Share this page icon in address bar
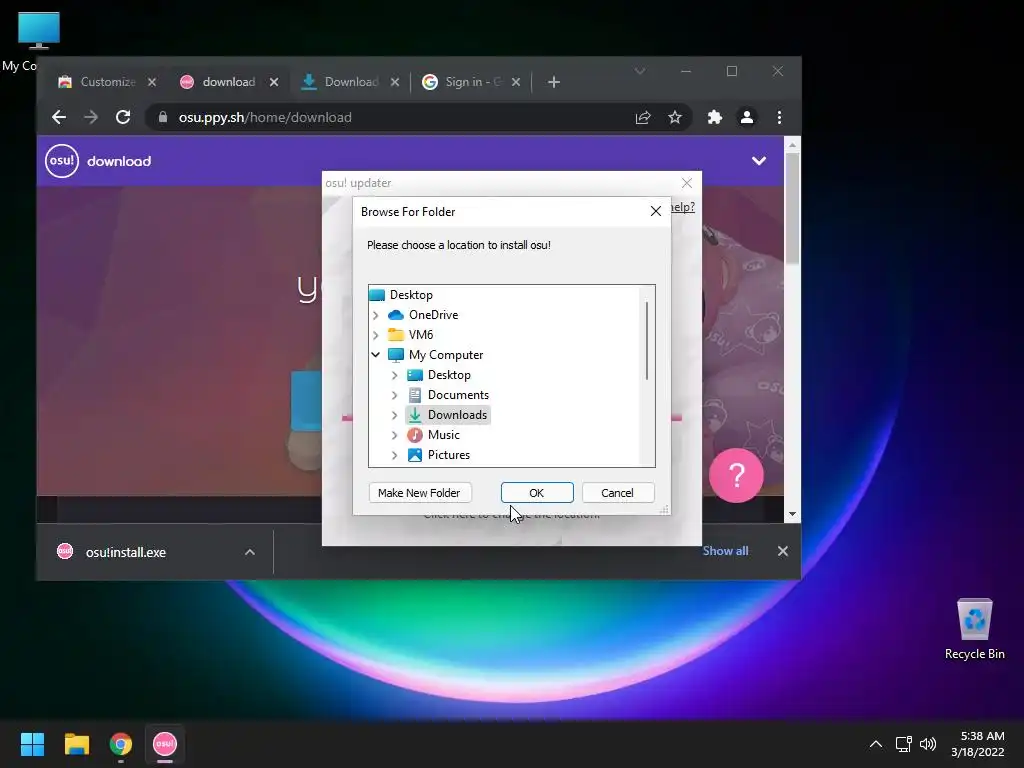1024x768 pixels. point(643,117)
